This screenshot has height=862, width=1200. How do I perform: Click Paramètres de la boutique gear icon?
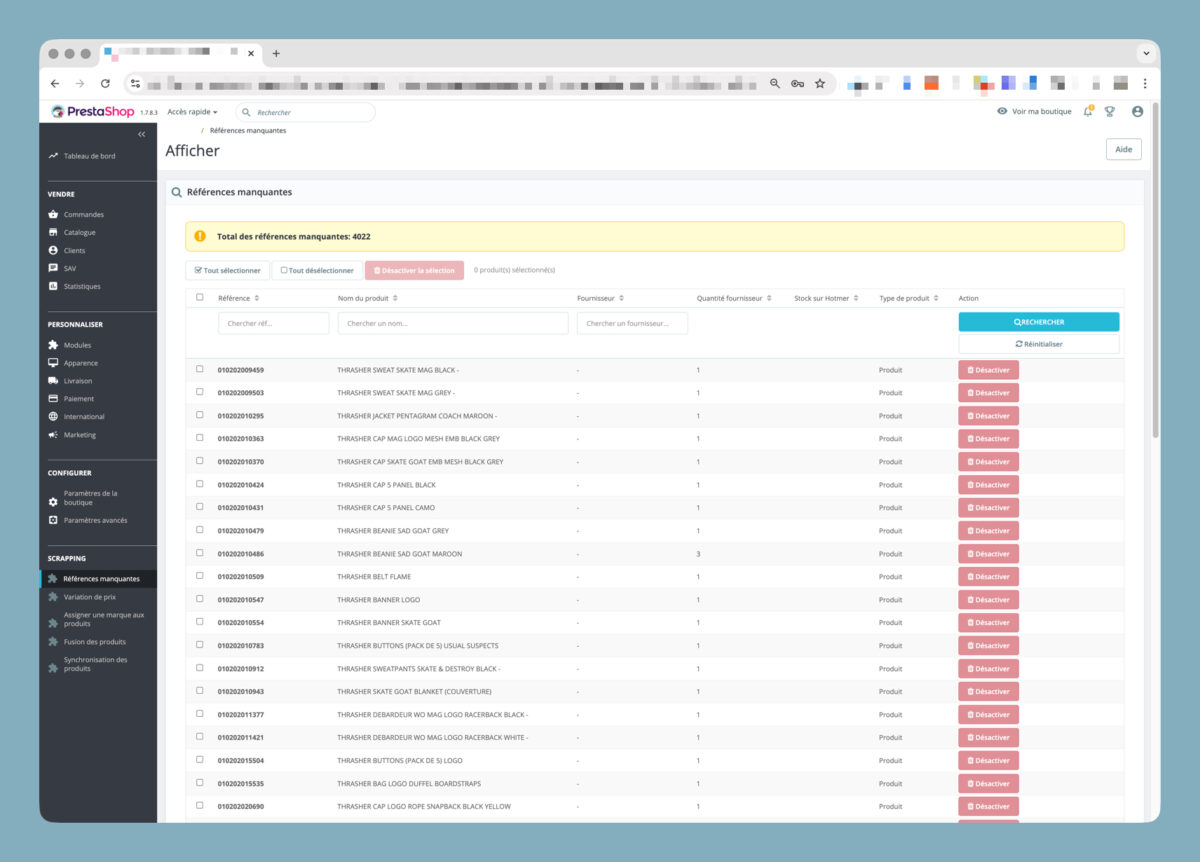coord(53,502)
